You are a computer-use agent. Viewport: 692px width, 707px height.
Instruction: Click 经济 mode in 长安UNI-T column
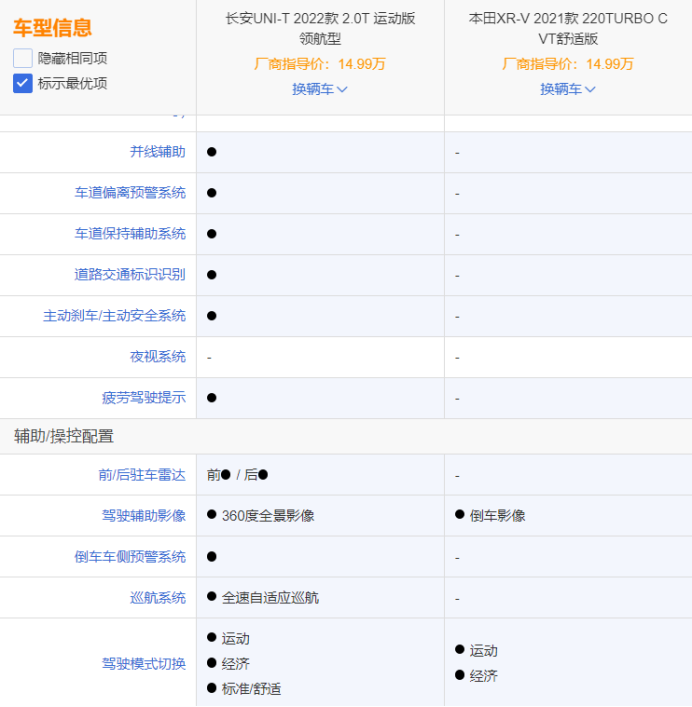(229, 664)
